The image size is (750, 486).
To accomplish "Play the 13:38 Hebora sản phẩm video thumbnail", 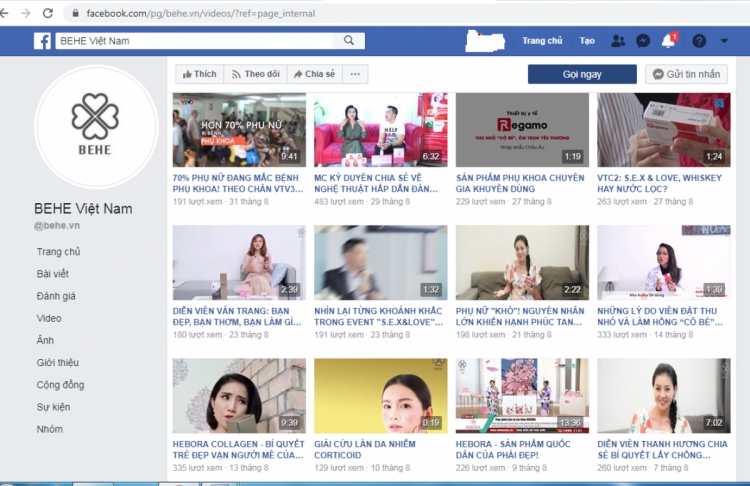I will (522, 396).
